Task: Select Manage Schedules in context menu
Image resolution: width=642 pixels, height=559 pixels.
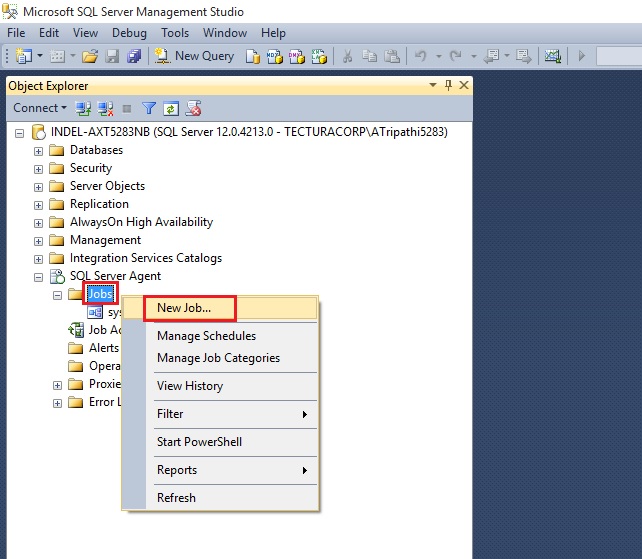Action: click(x=206, y=336)
